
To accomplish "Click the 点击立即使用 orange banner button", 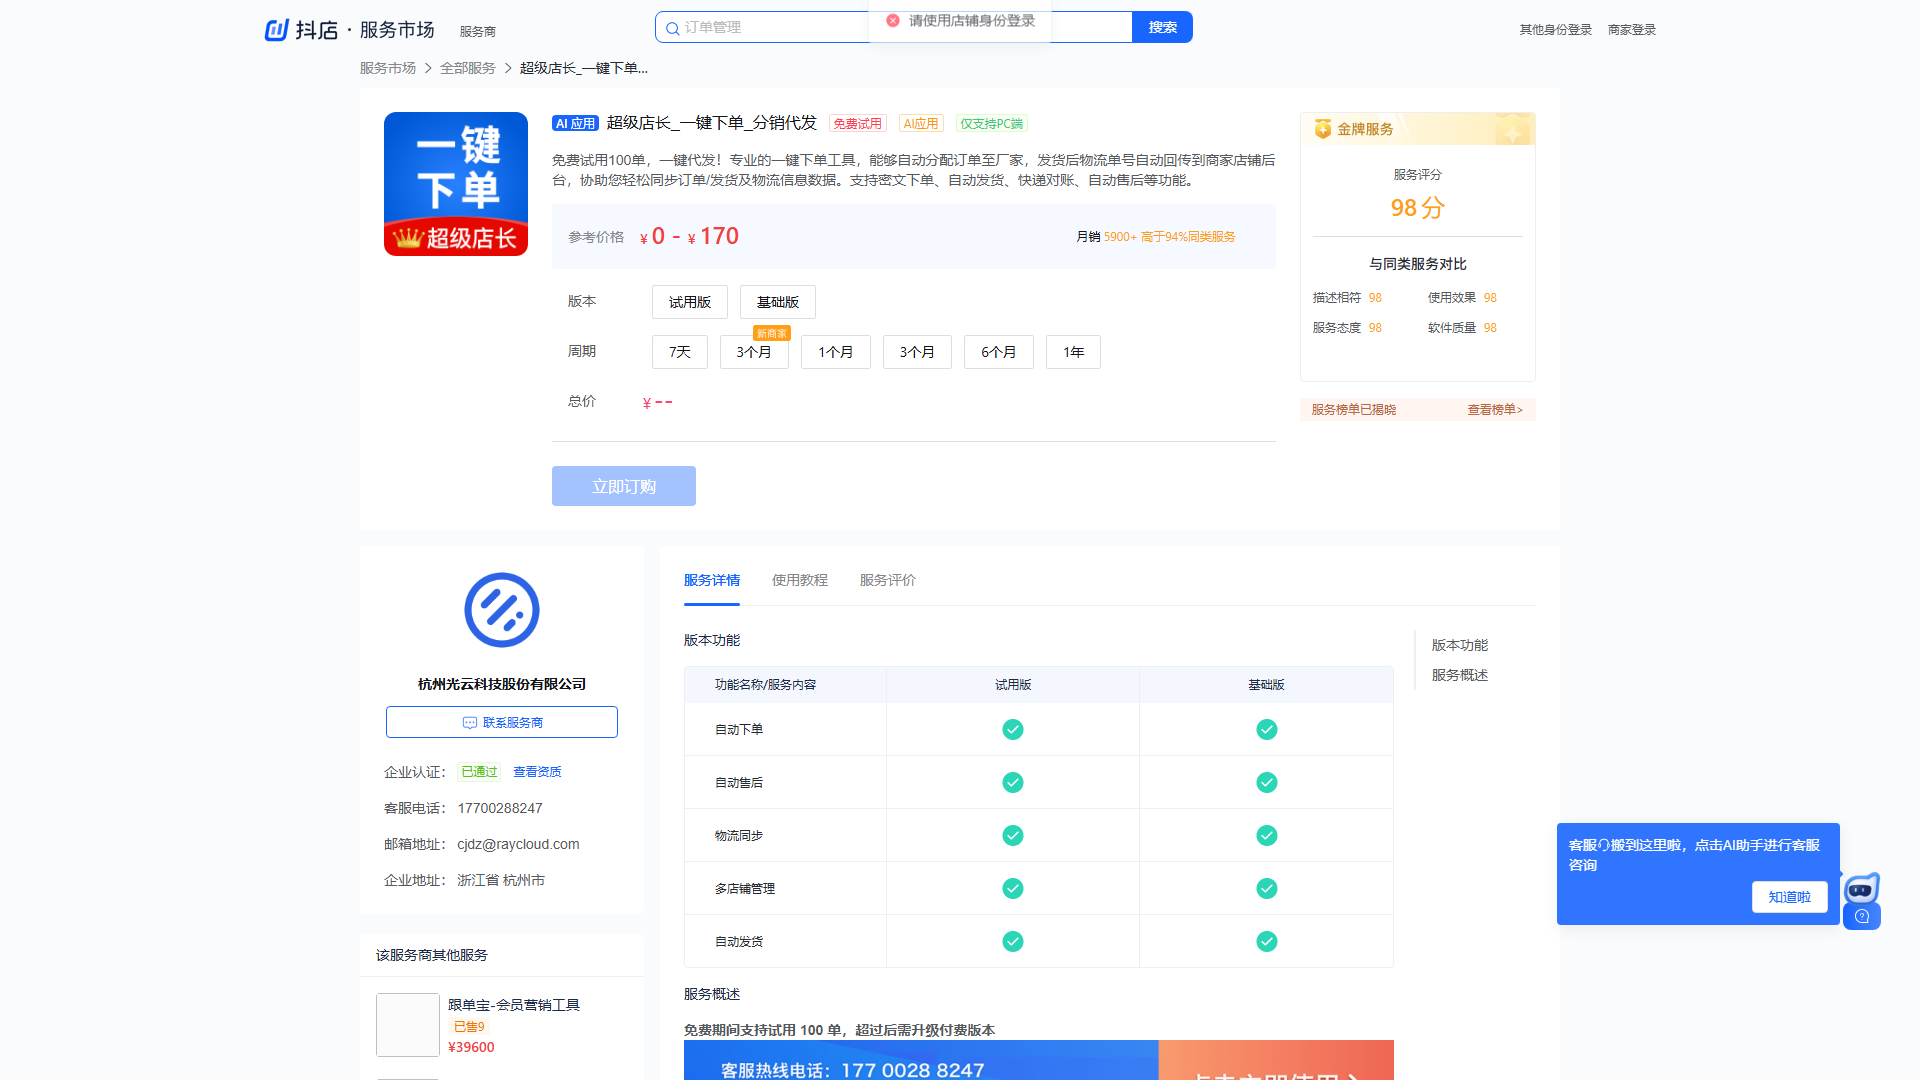I will tap(1276, 1062).
